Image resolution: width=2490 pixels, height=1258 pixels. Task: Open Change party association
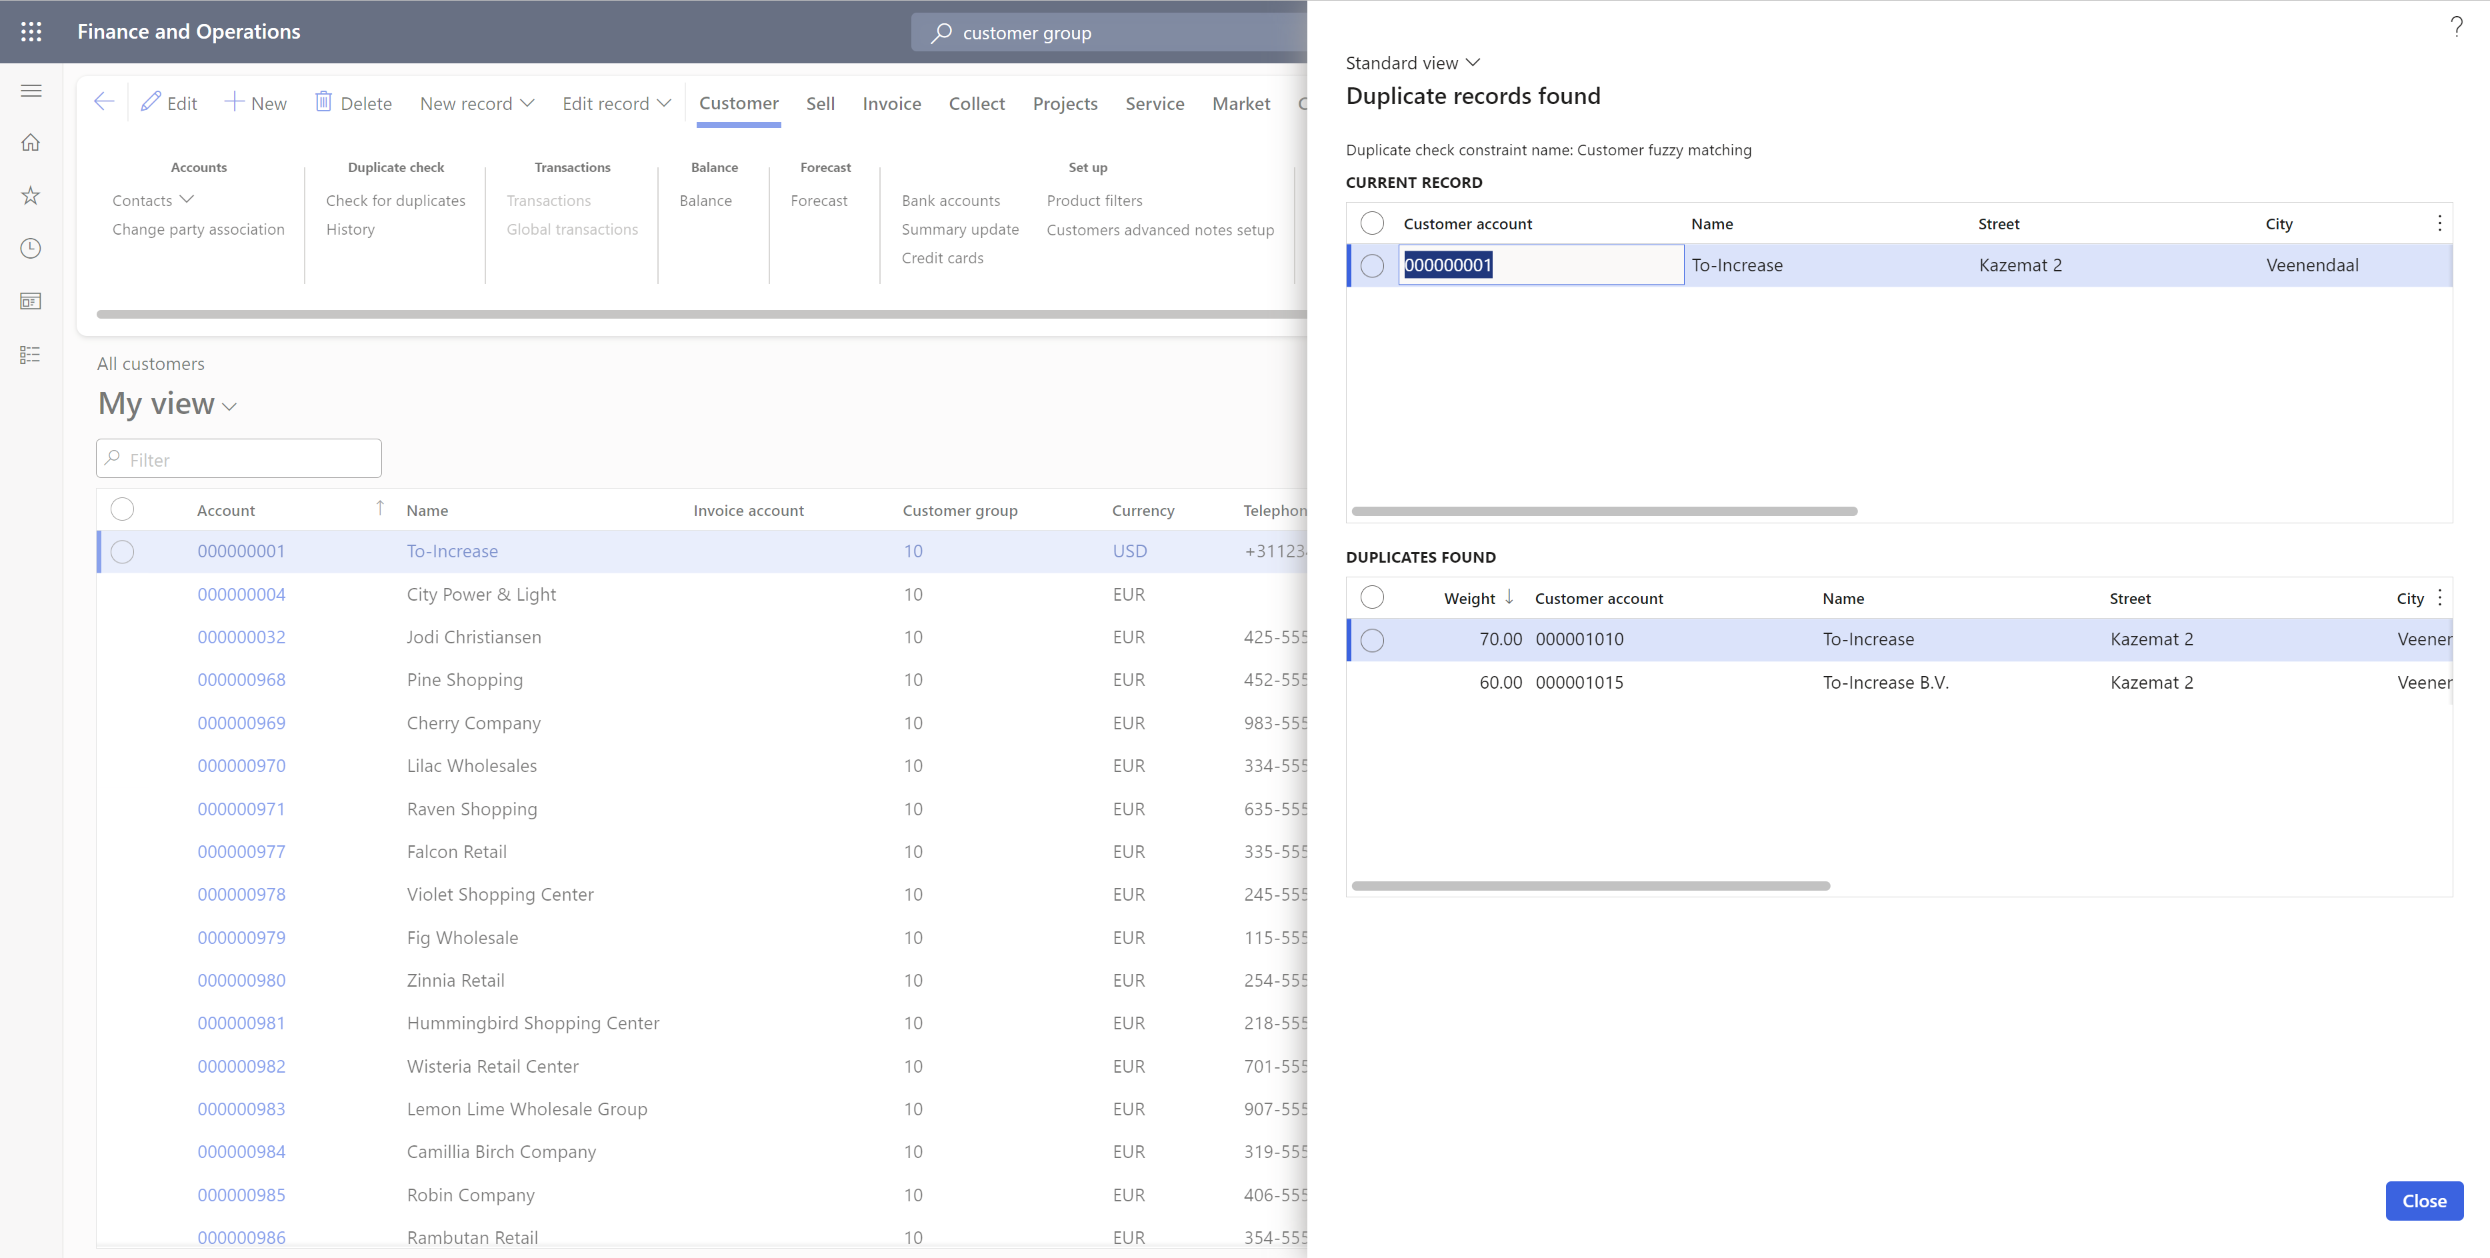pyautogui.click(x=198, y=229)
